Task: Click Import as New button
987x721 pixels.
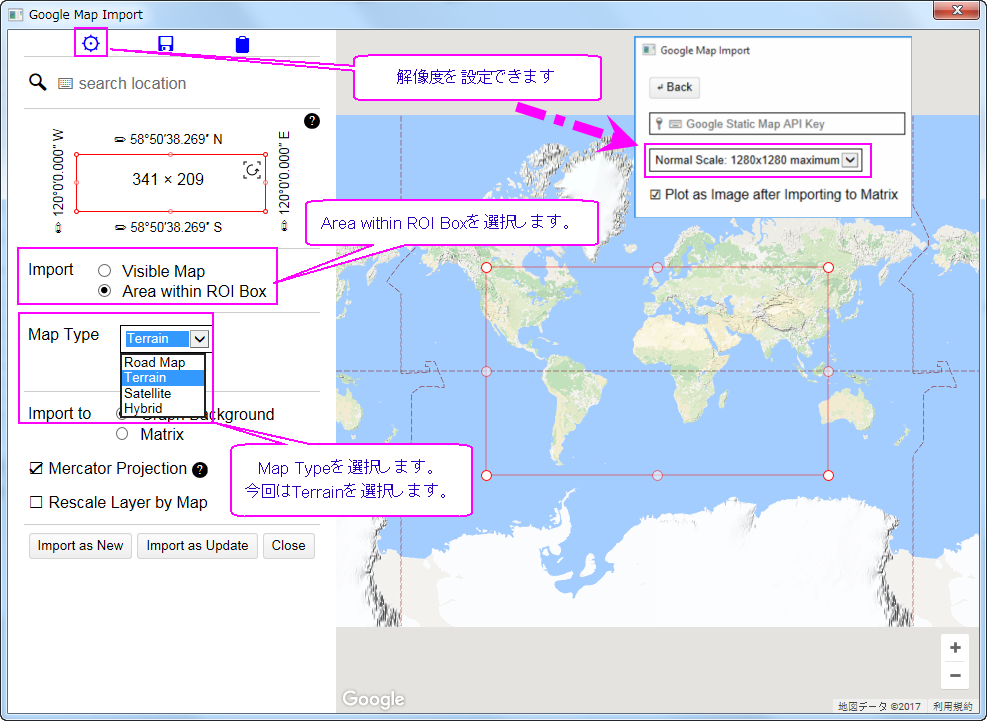Action: (80, 545)
